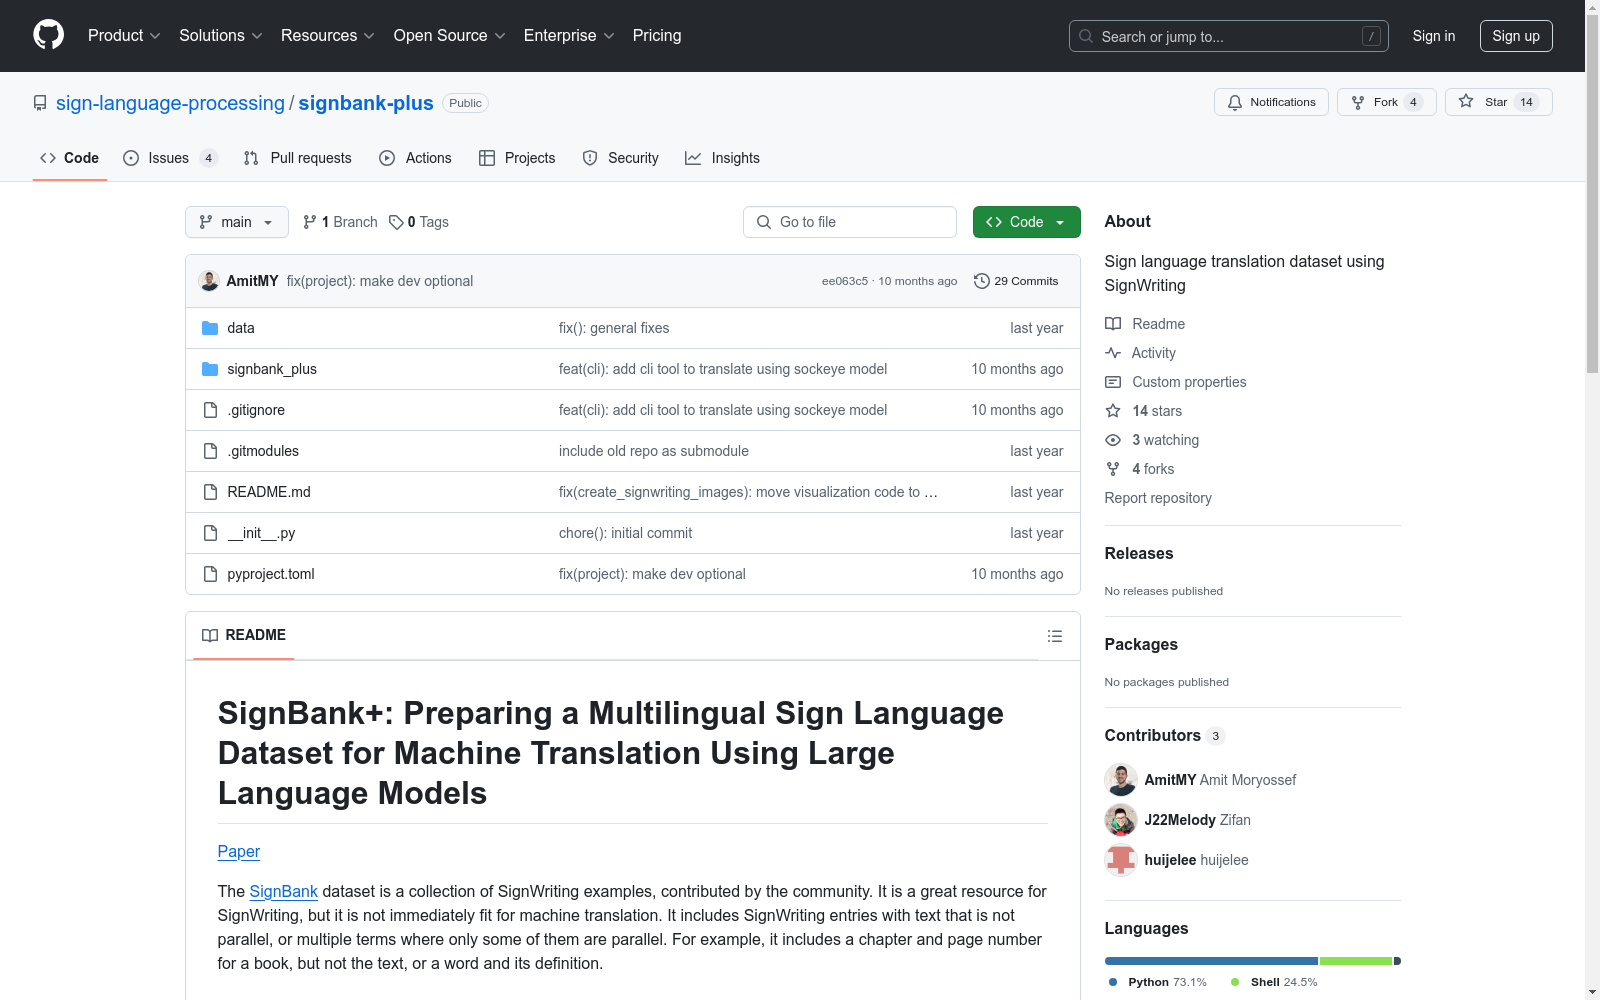1600x1000 pixels.
Task: Click the .gitignore file icon
Action: pyautogui.click(x=210, y=410)
